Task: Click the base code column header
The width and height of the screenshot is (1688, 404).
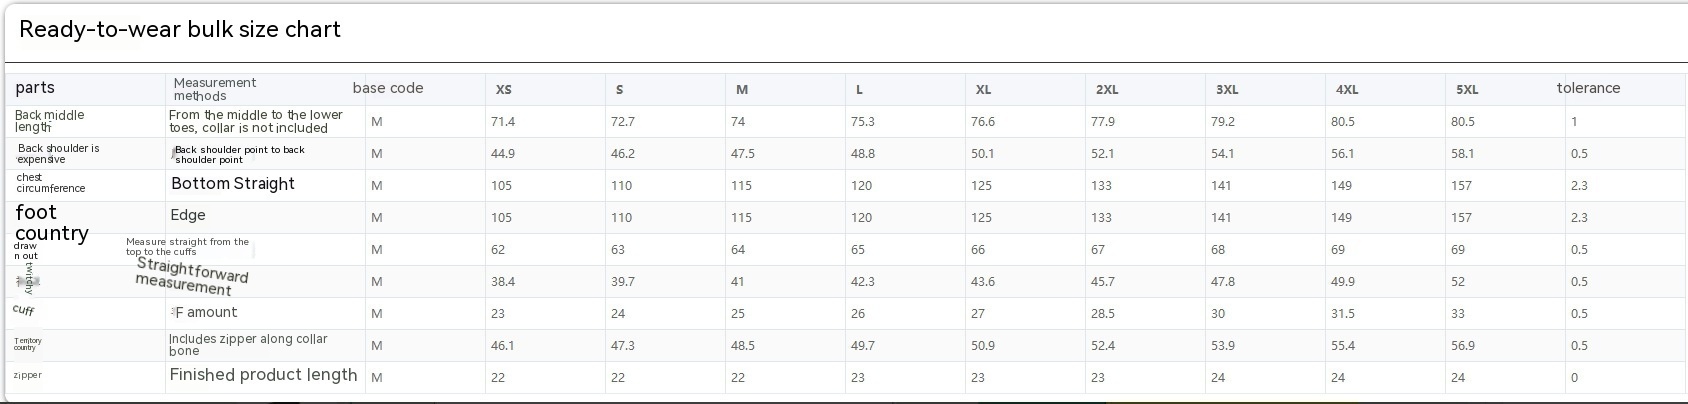Action: tap(388, 88)
